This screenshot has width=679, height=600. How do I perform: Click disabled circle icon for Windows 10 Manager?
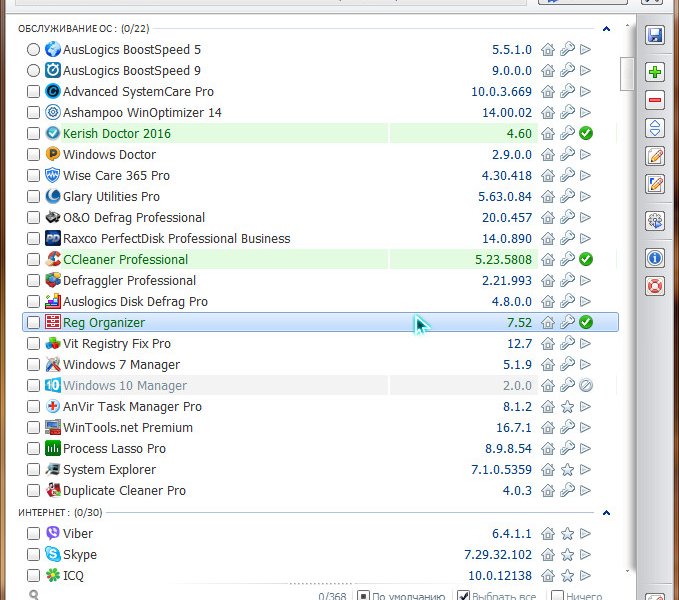586,385
